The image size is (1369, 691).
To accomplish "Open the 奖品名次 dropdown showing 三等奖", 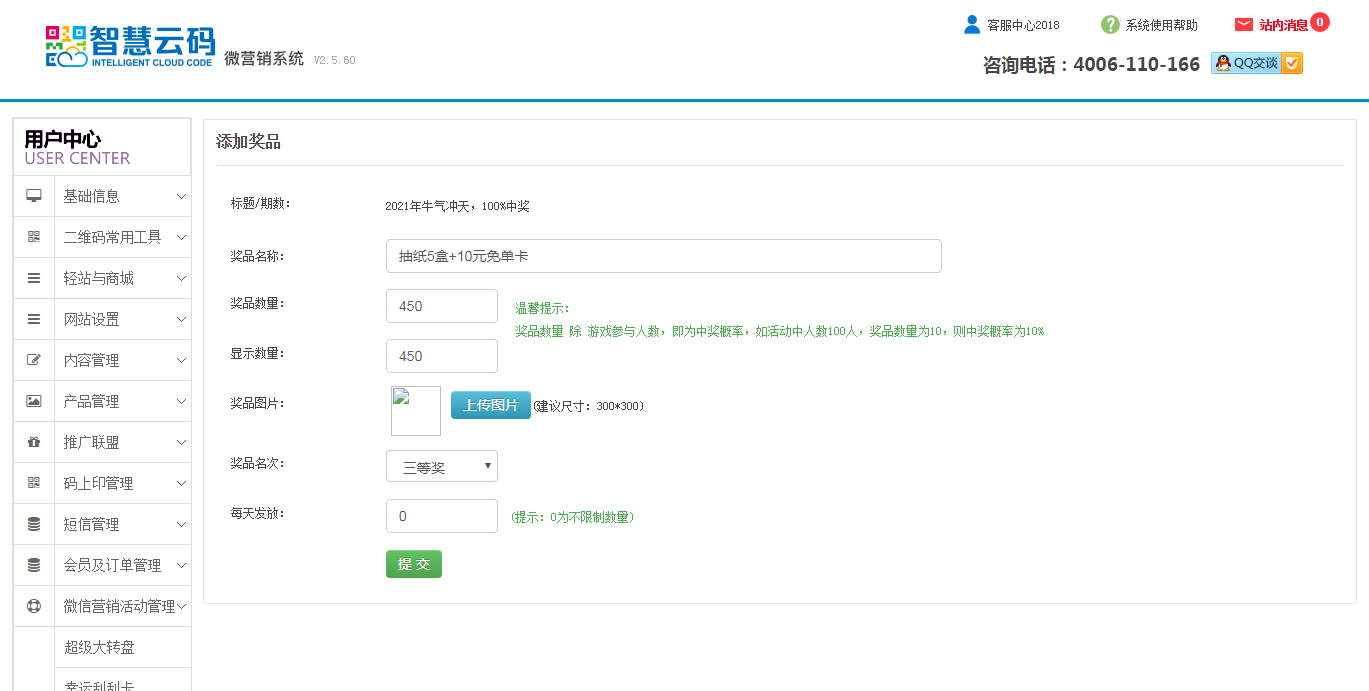I will 441,466.
